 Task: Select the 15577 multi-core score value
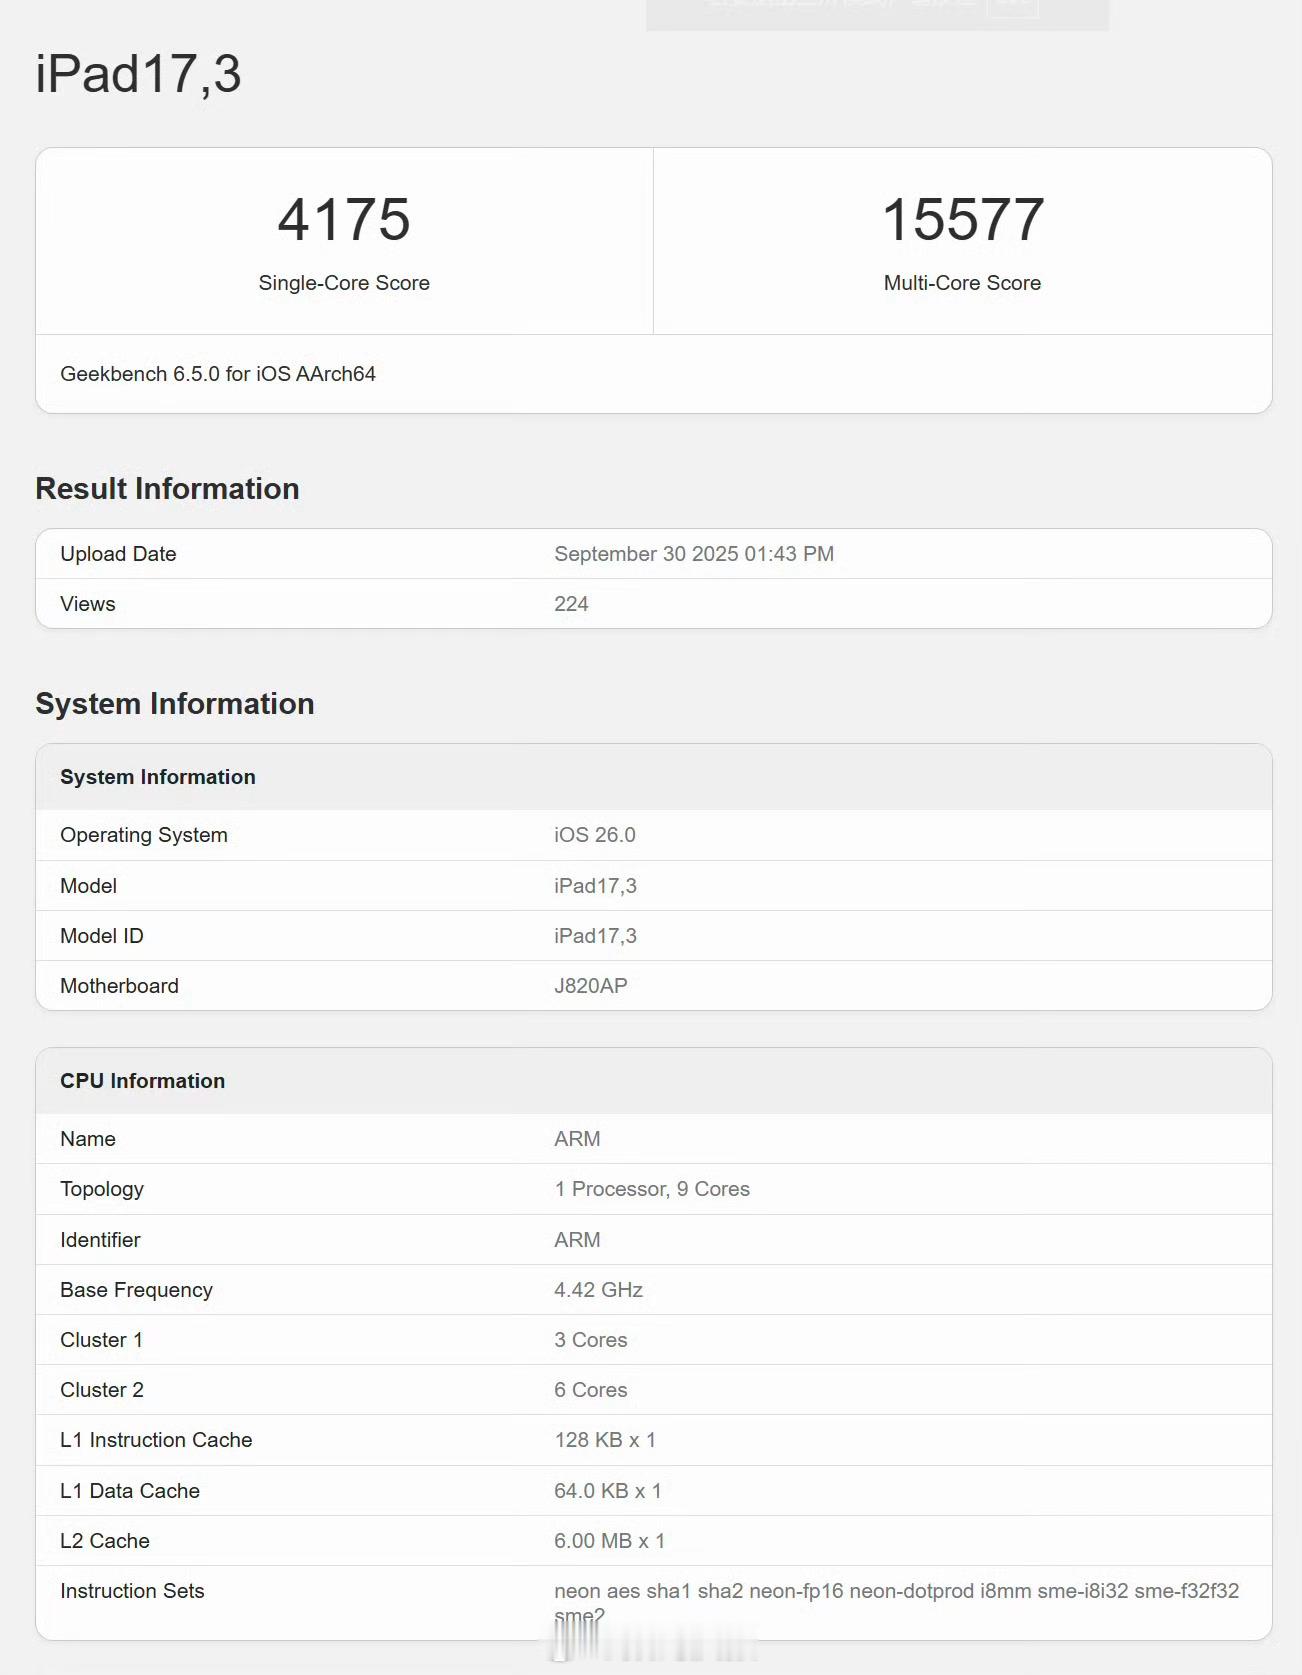(x=963, y=219)
